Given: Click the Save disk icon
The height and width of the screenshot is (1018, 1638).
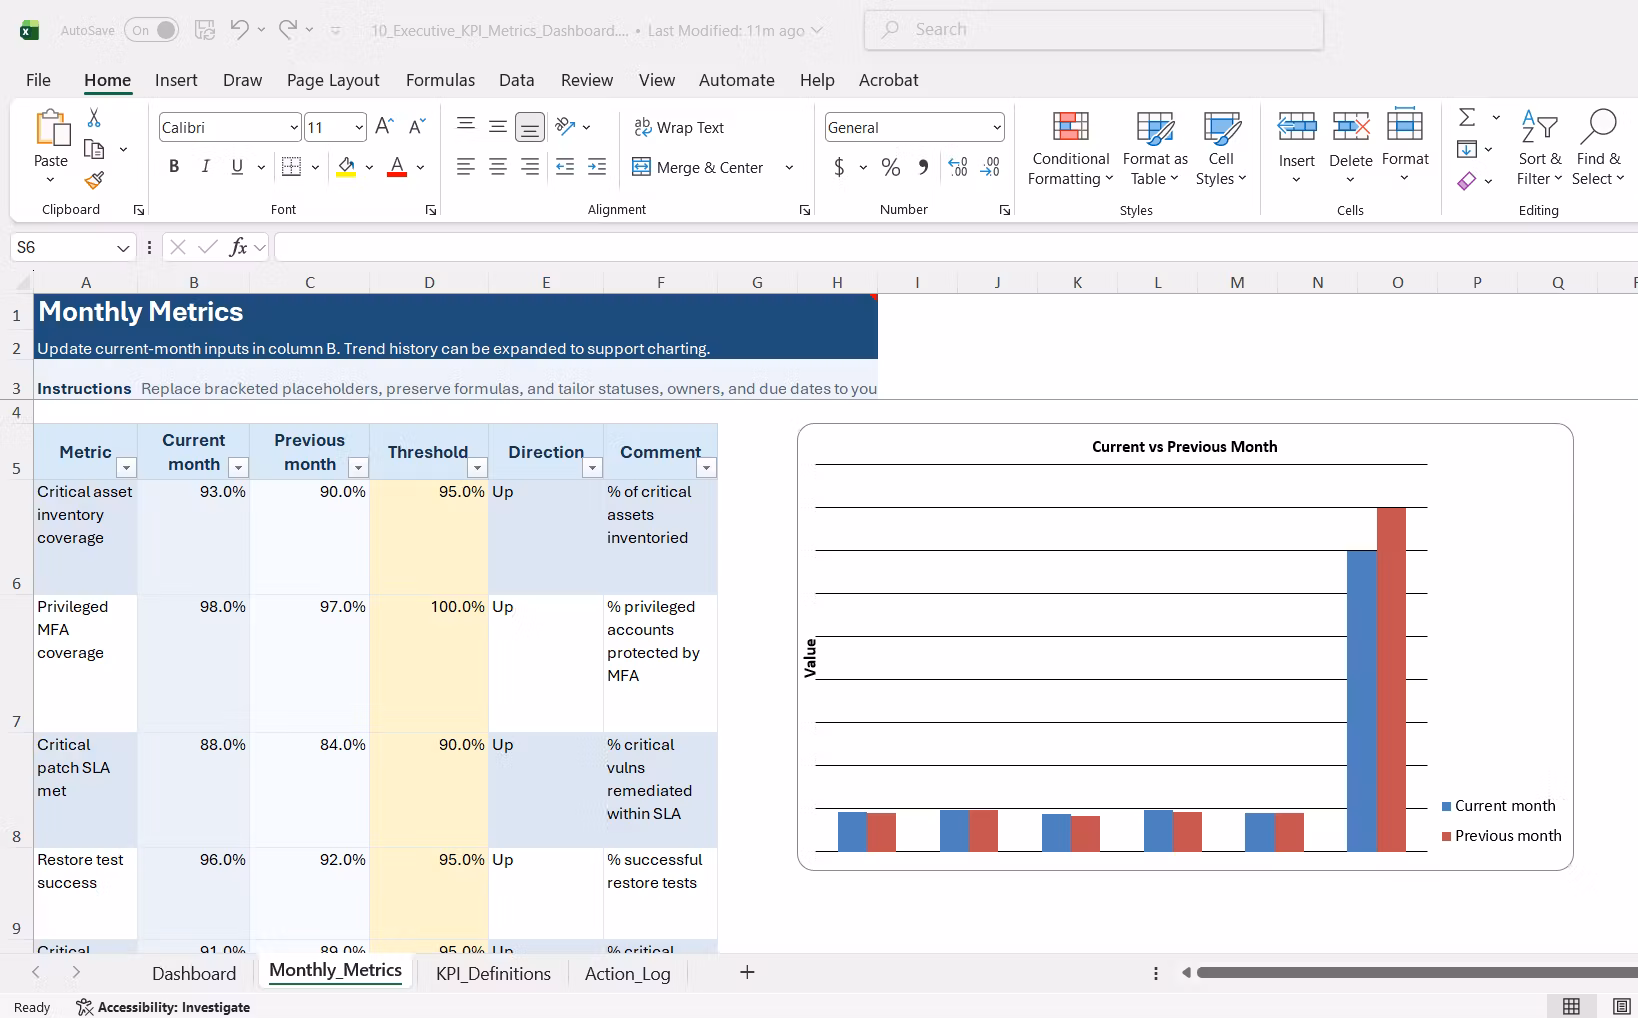Looking at the screenshot, I should [205, 30].
